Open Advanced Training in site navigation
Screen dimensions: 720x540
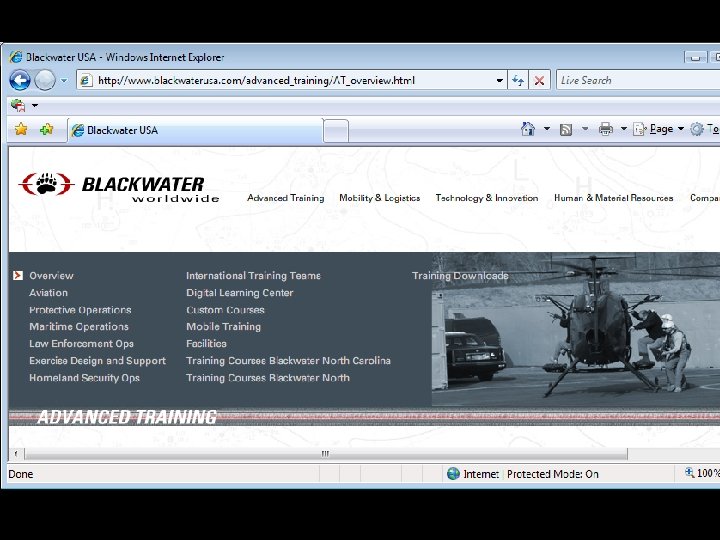pos(286,198)
